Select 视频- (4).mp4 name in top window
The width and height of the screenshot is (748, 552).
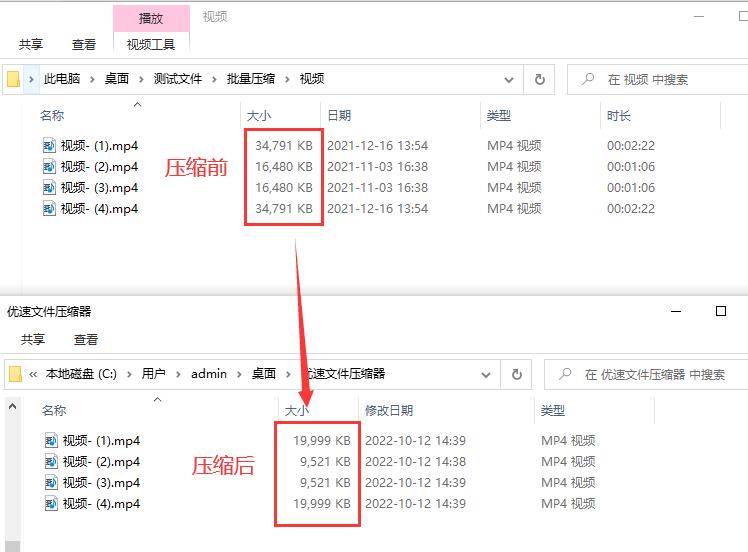tap(99, 208)
